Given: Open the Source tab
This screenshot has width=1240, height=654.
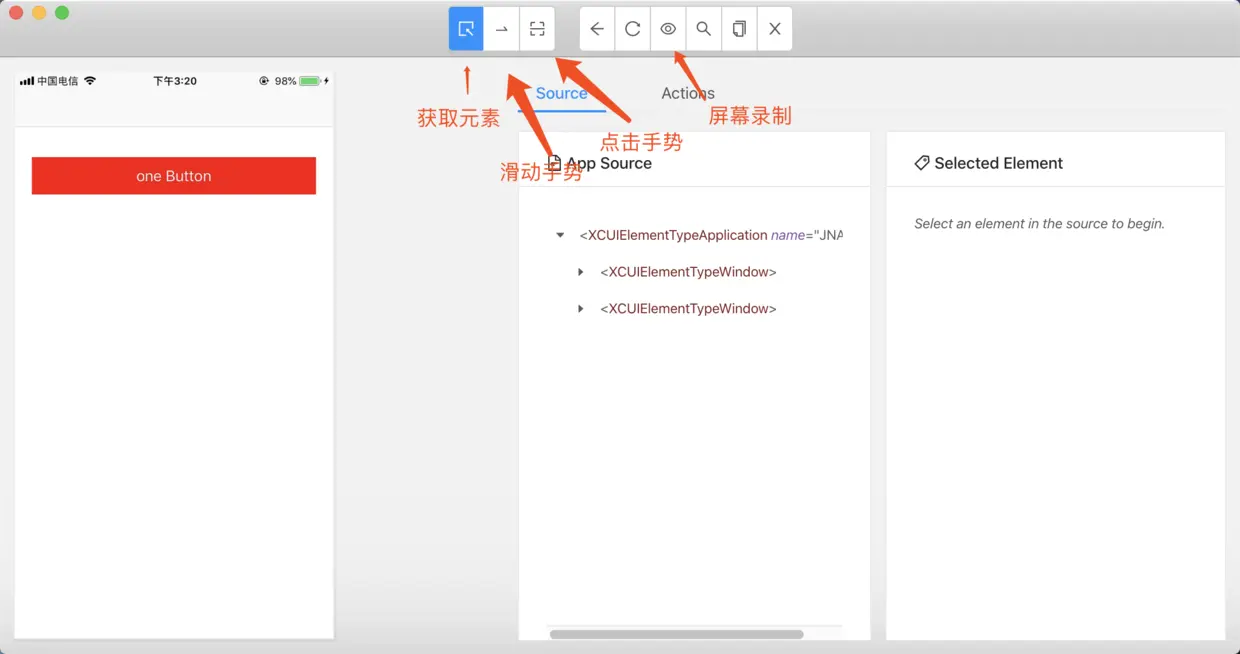Looking at the screenshot, I should pyautogui.click(x=561, y=93).
